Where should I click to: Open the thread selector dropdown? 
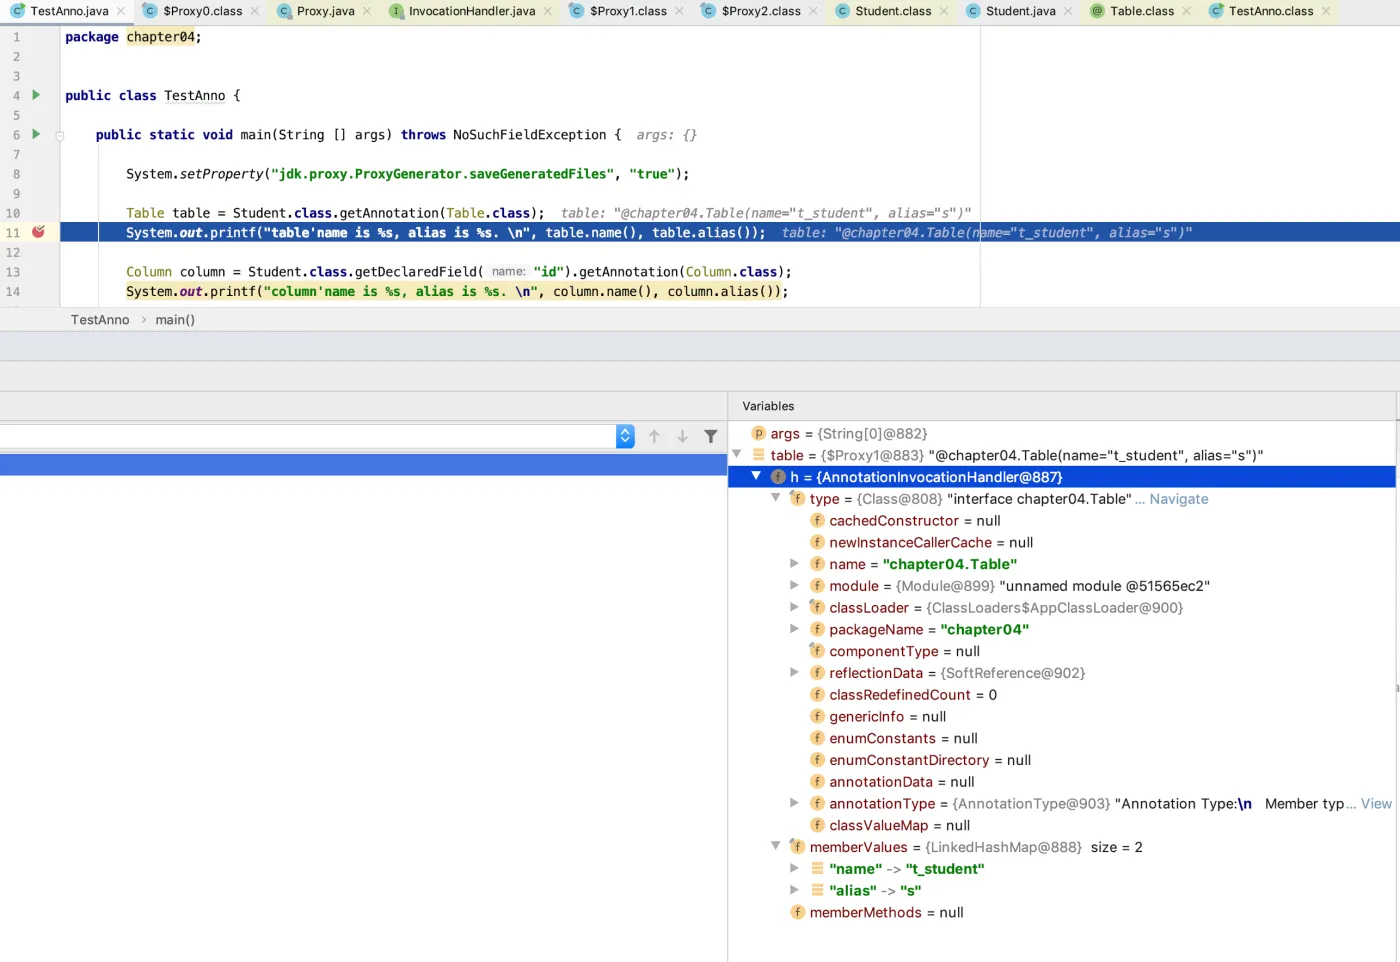[x=625, y=436]
